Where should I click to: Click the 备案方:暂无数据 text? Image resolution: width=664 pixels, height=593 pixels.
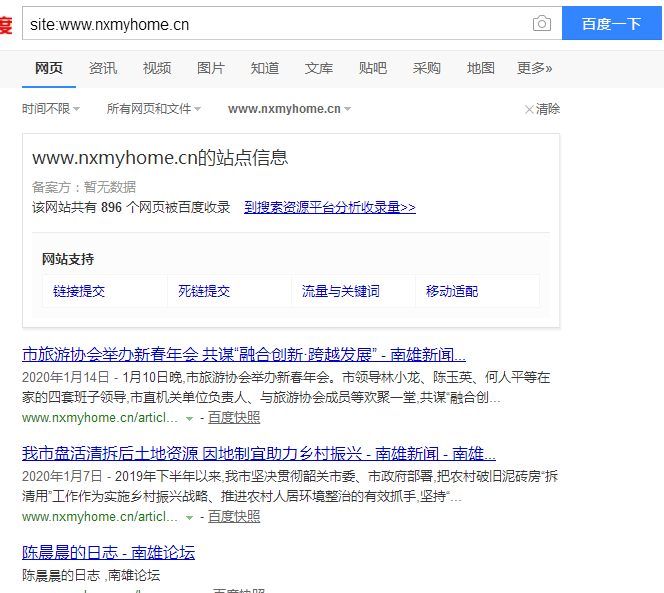[84, 187]
